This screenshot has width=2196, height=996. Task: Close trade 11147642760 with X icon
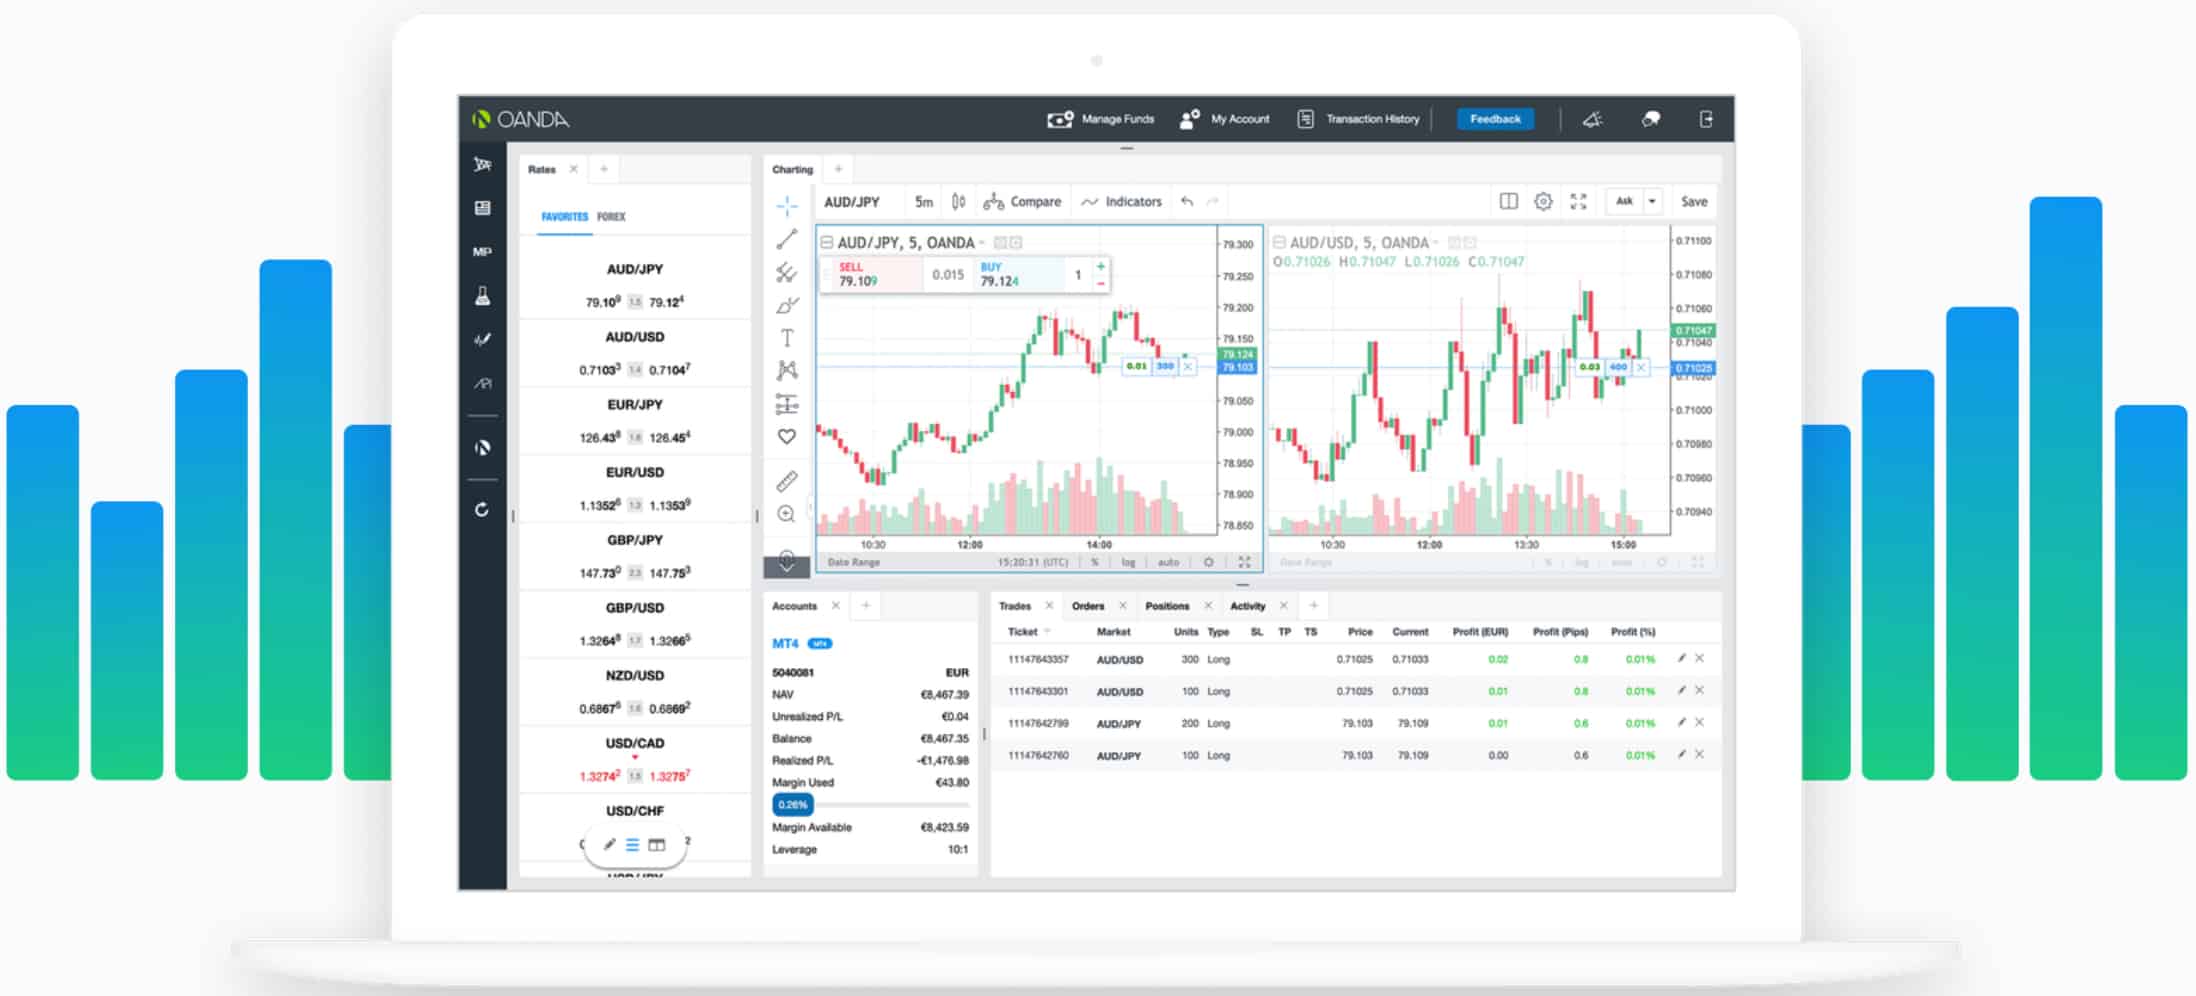tap(1699, 755)
